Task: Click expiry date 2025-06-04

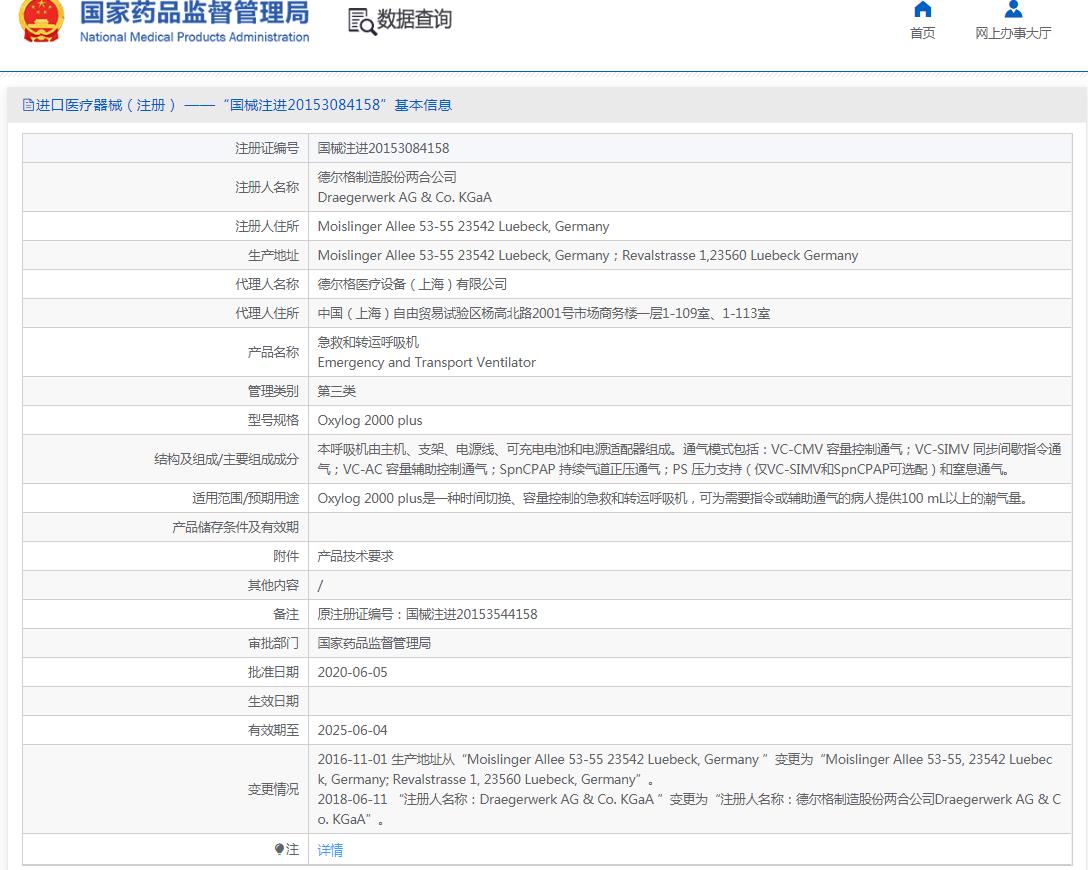Action: 352,731
